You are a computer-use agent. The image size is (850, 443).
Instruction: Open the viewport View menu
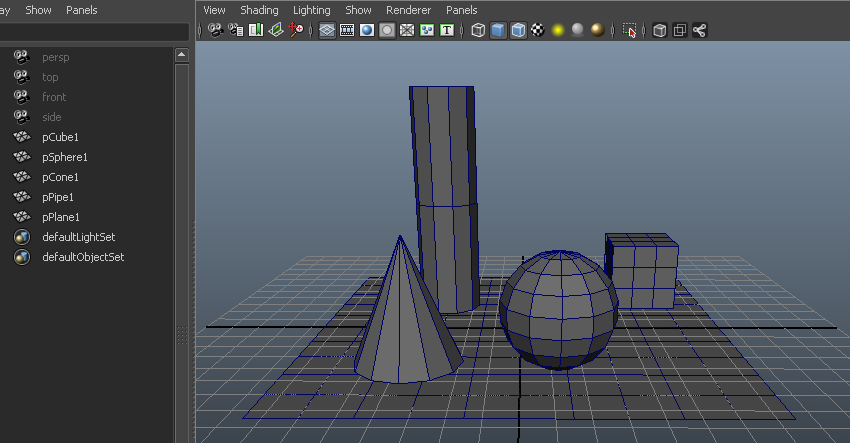[214, 10]
